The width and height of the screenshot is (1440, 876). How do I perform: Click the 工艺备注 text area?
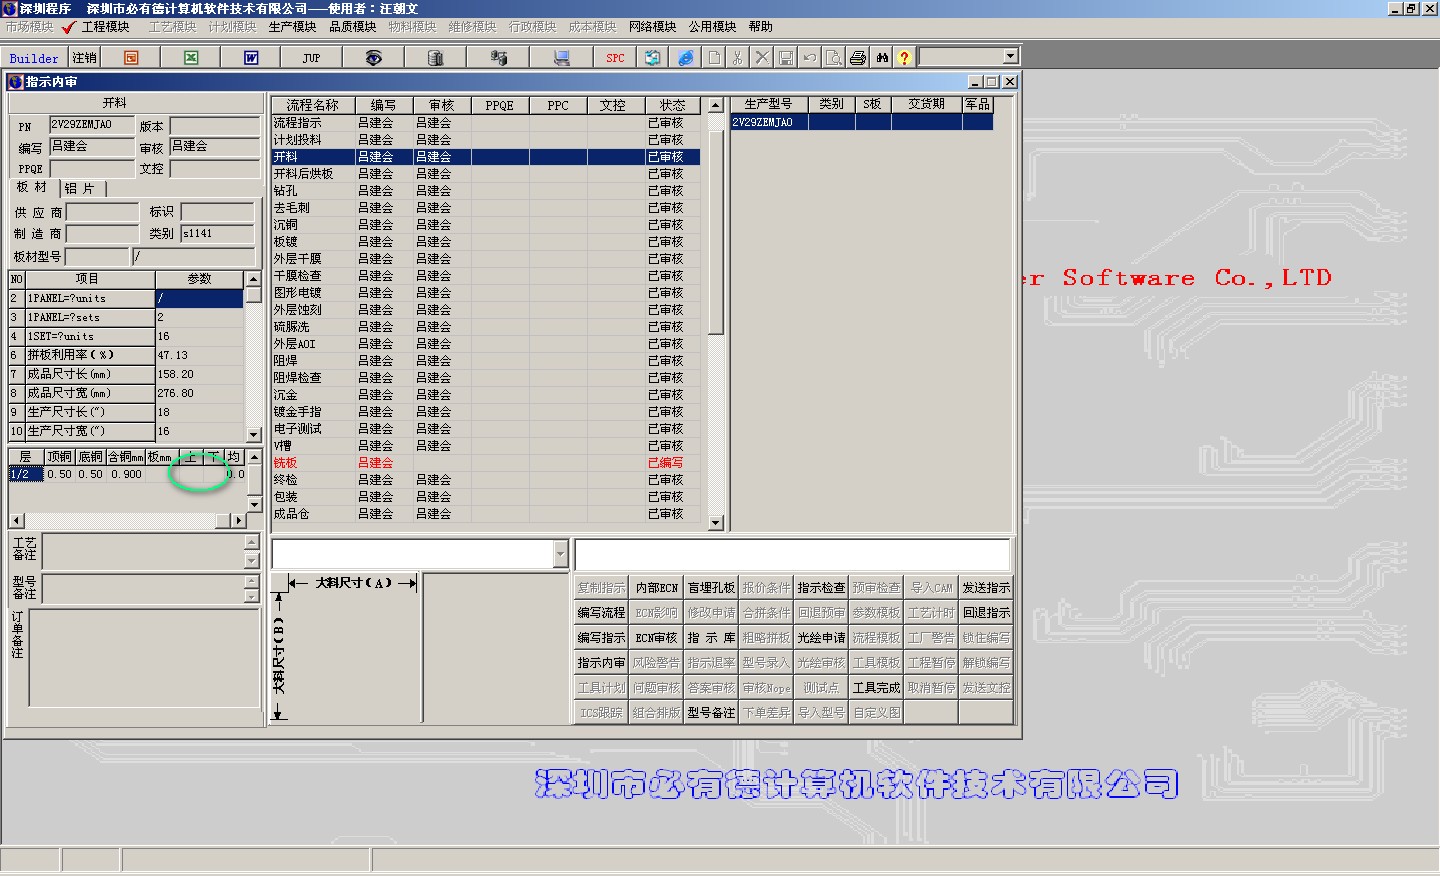pos(143,551)
